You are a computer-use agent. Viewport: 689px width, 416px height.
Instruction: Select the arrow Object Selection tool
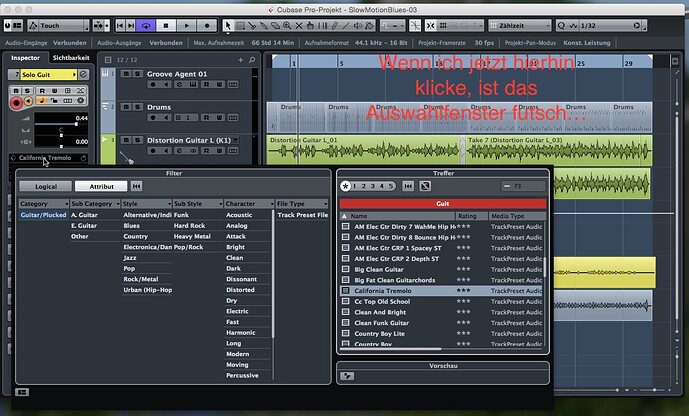[x=228, y=25]
